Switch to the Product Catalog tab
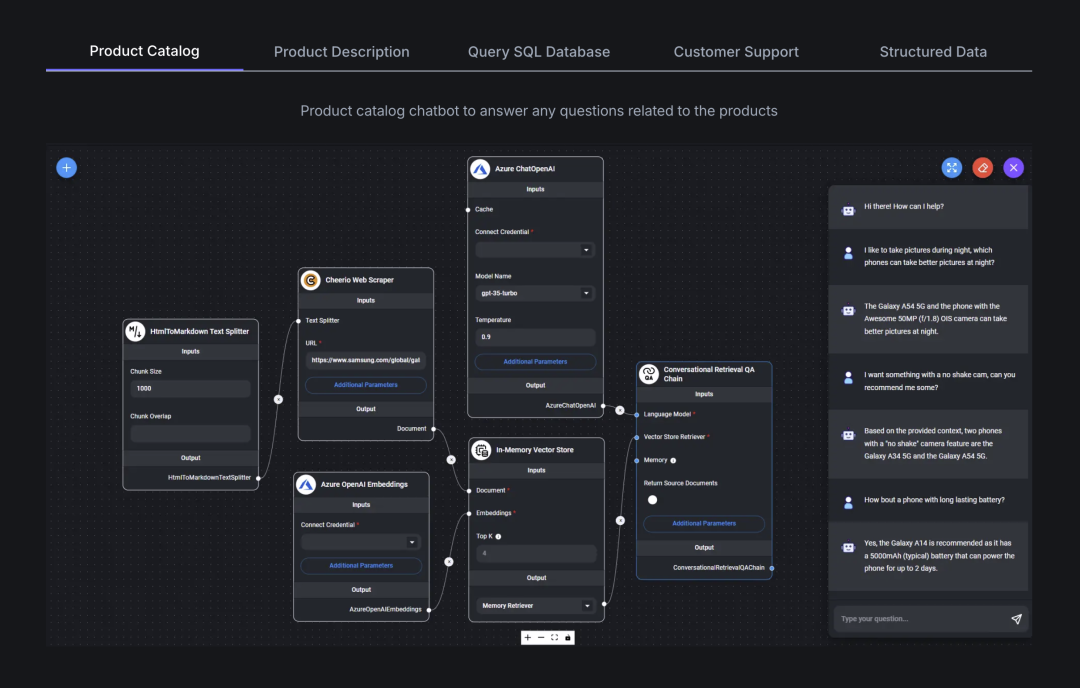Screen dimensions: 1080x688 tap(145, 51)
